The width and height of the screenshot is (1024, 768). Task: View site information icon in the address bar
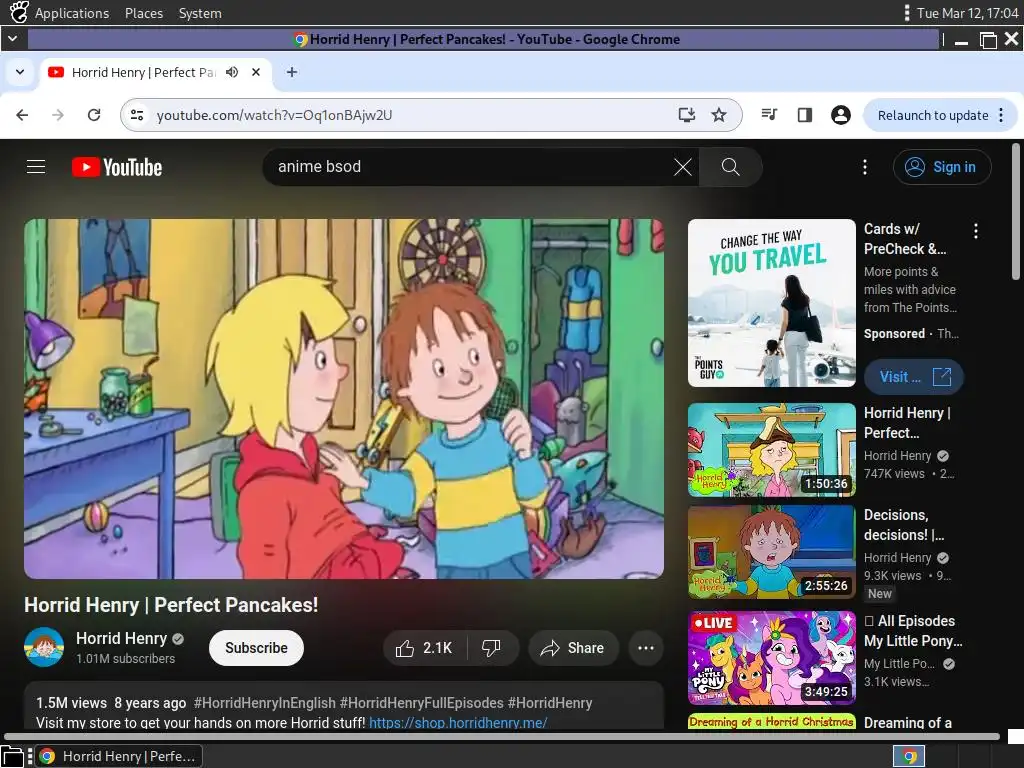tap(137, 115)
